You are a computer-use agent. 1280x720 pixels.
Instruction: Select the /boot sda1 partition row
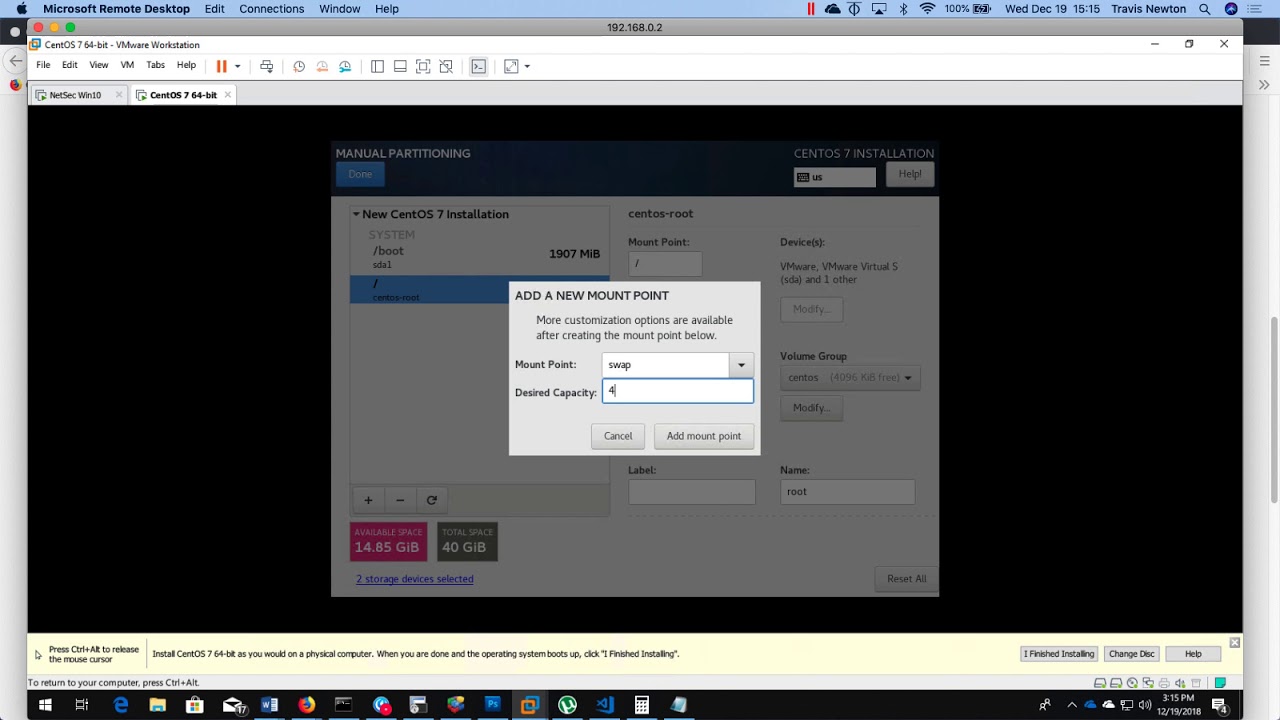pos(479,257)
